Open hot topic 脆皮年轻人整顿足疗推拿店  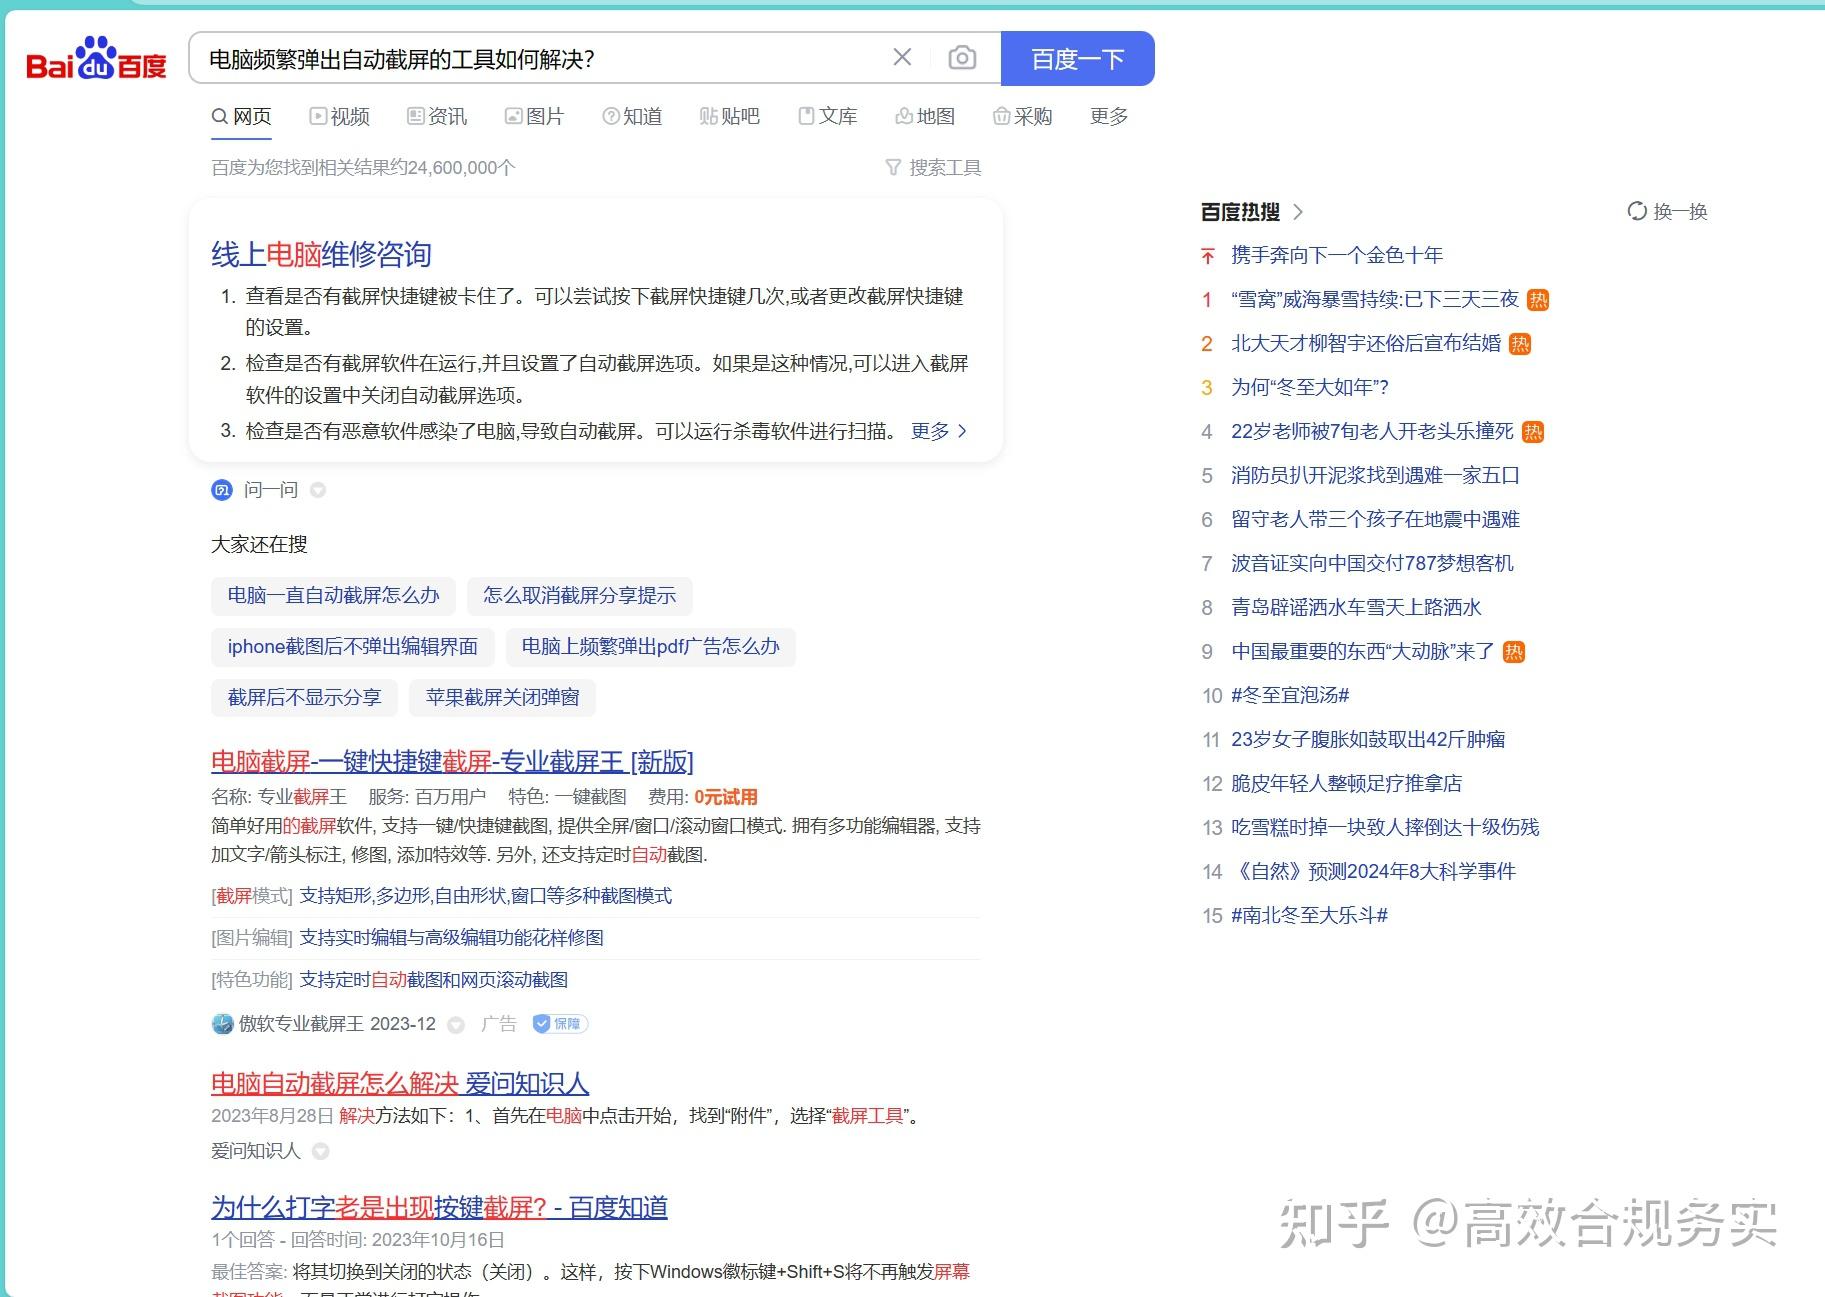click(x=1346, y=783)
